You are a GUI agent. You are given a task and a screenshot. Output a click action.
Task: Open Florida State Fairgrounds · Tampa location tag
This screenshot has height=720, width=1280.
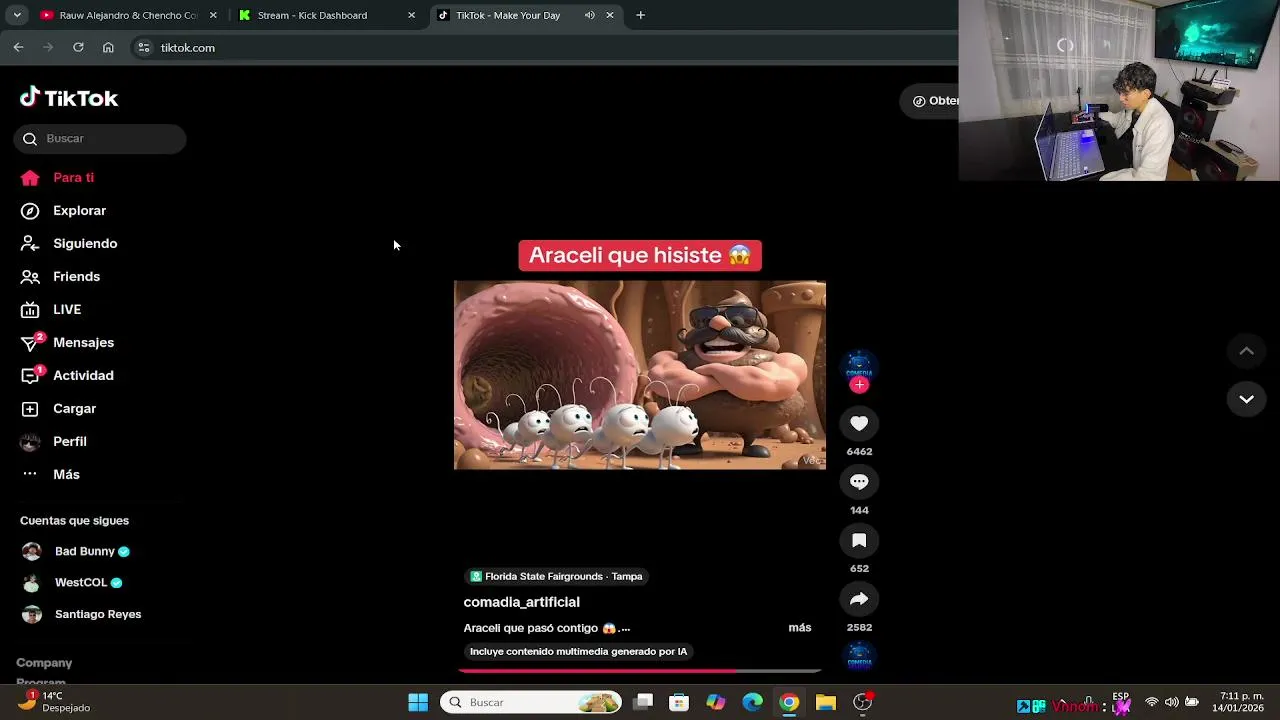click(556, 576)
